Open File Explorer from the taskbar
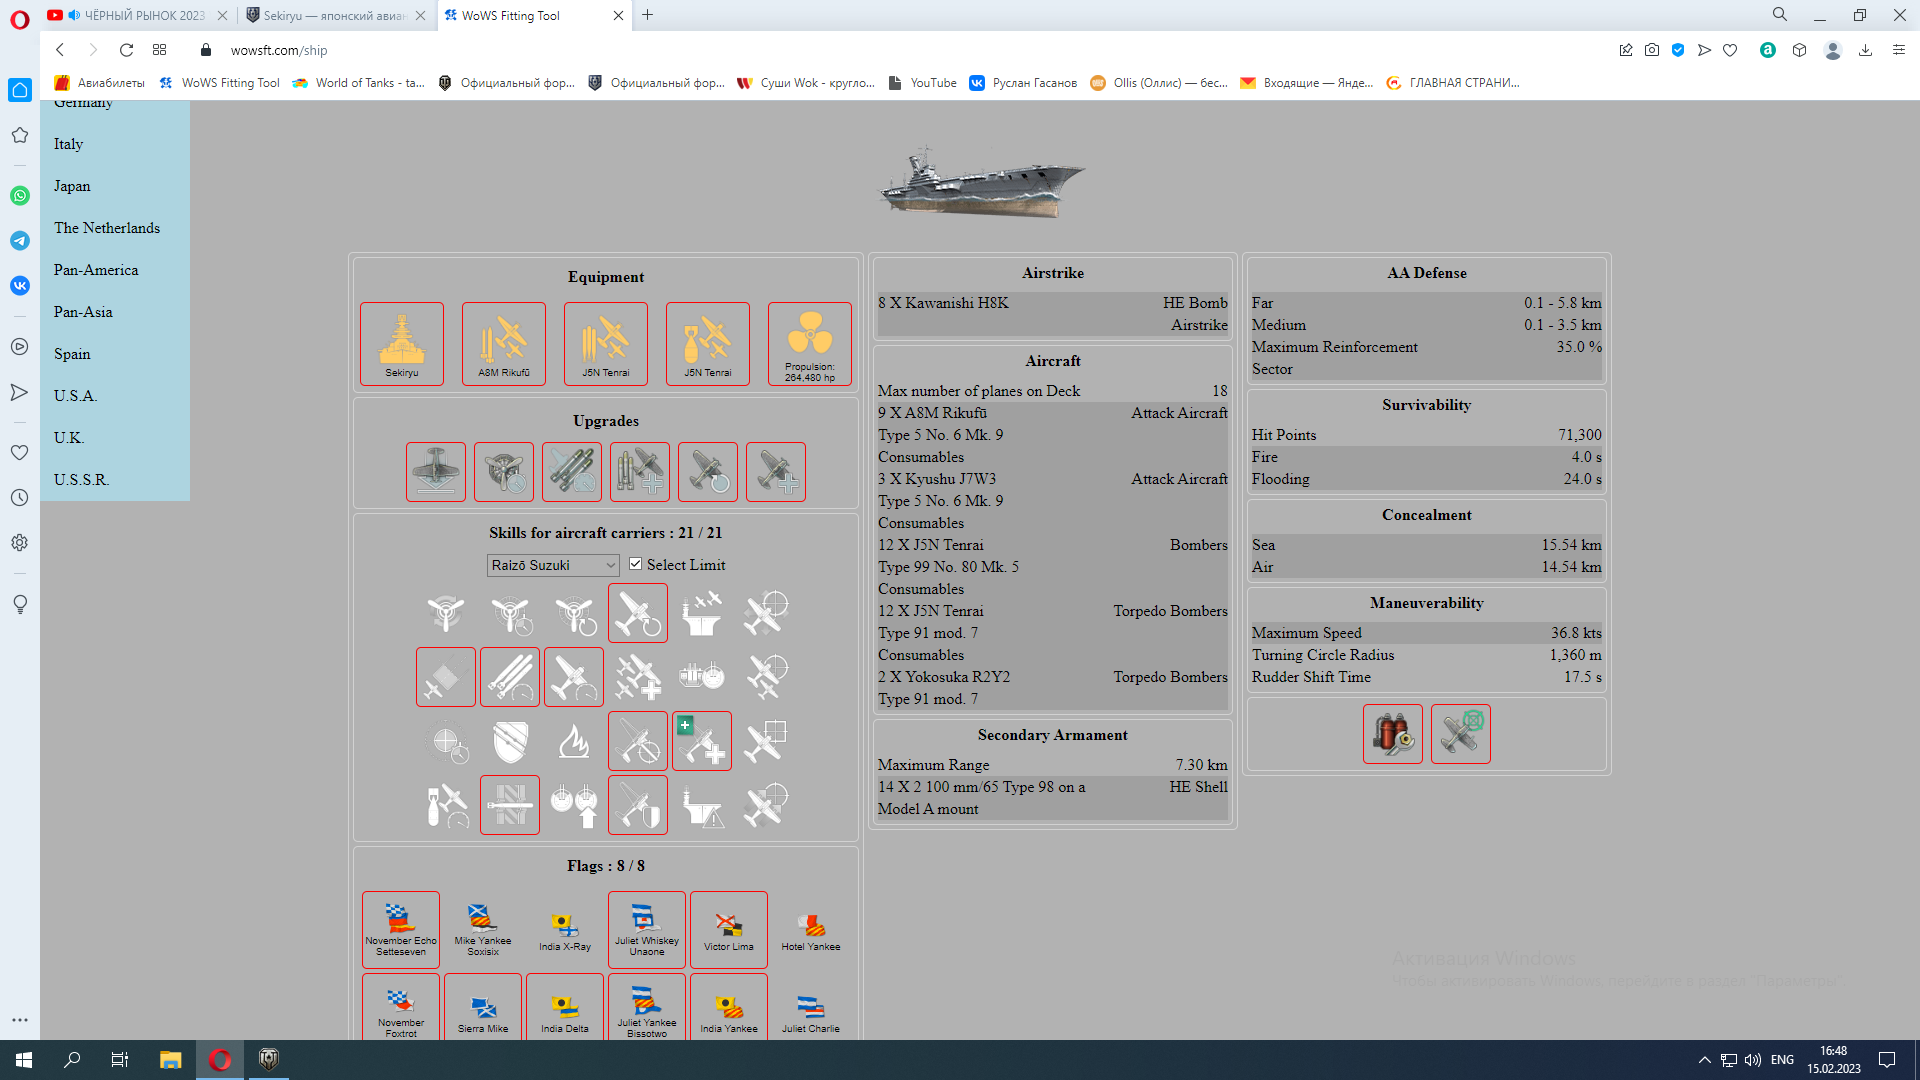The image size is (1920, 1080). pos(170,1060)
